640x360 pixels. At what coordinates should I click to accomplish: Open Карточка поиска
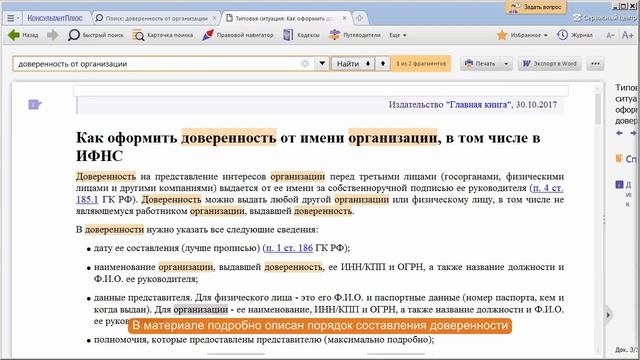coord(162,35)
